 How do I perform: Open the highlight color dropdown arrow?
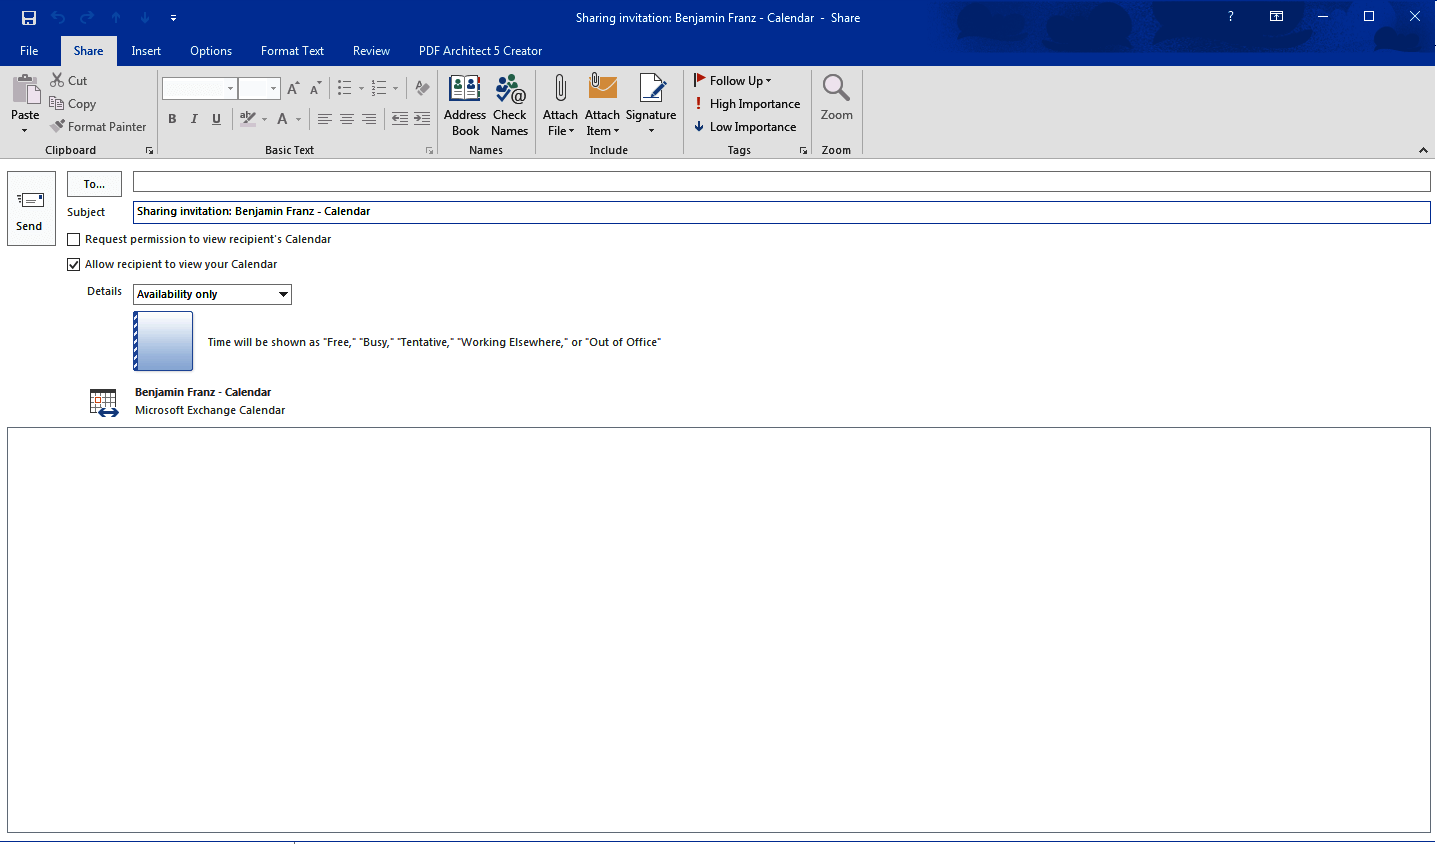(x=265, y=119)
